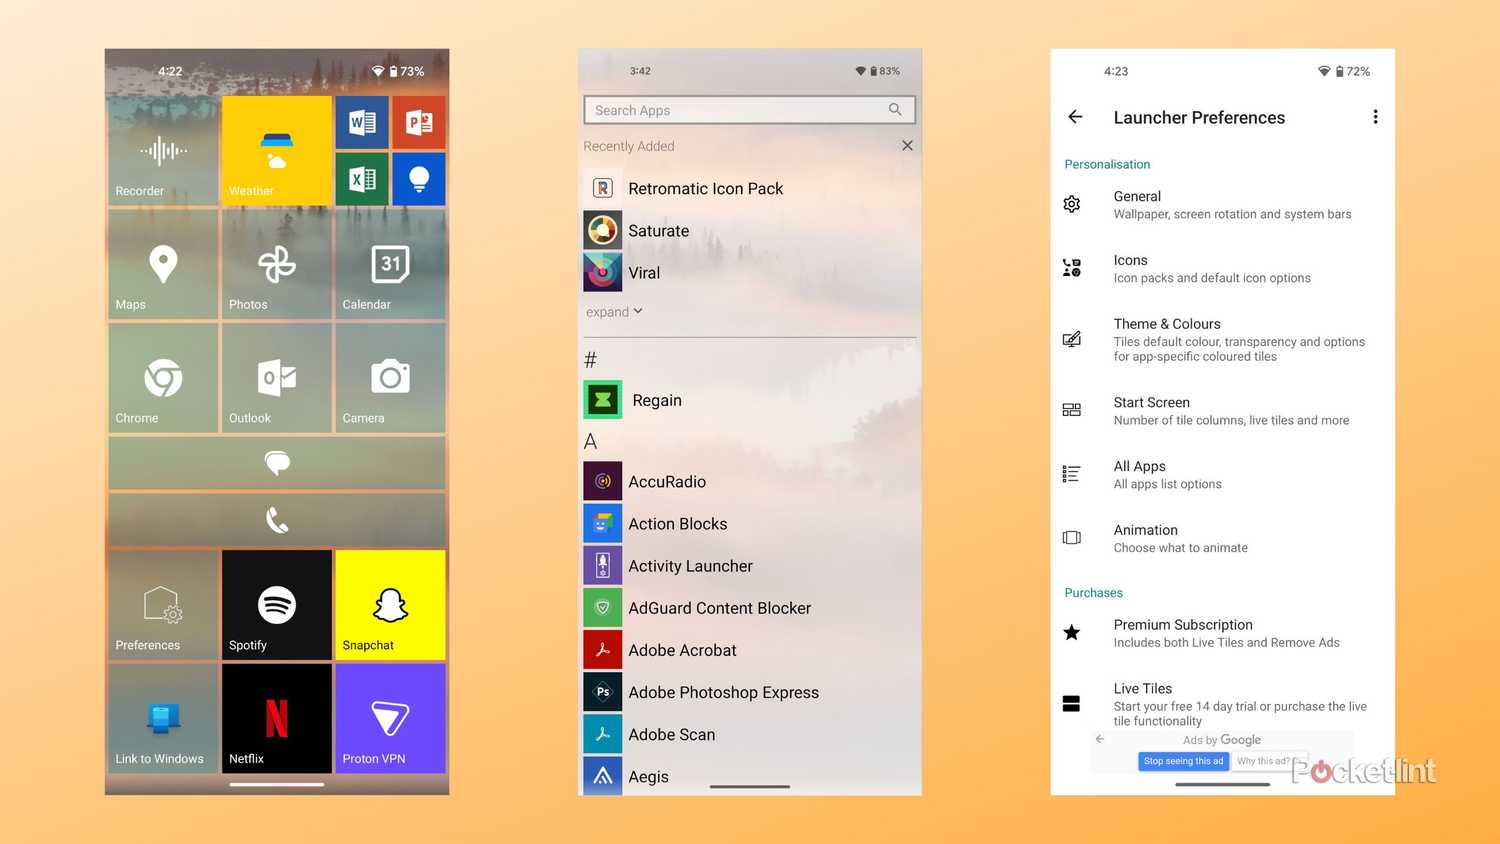This screenshot has height=844, width=1500.
Task: Open the Calendar tile
Action: pos(391,265)
